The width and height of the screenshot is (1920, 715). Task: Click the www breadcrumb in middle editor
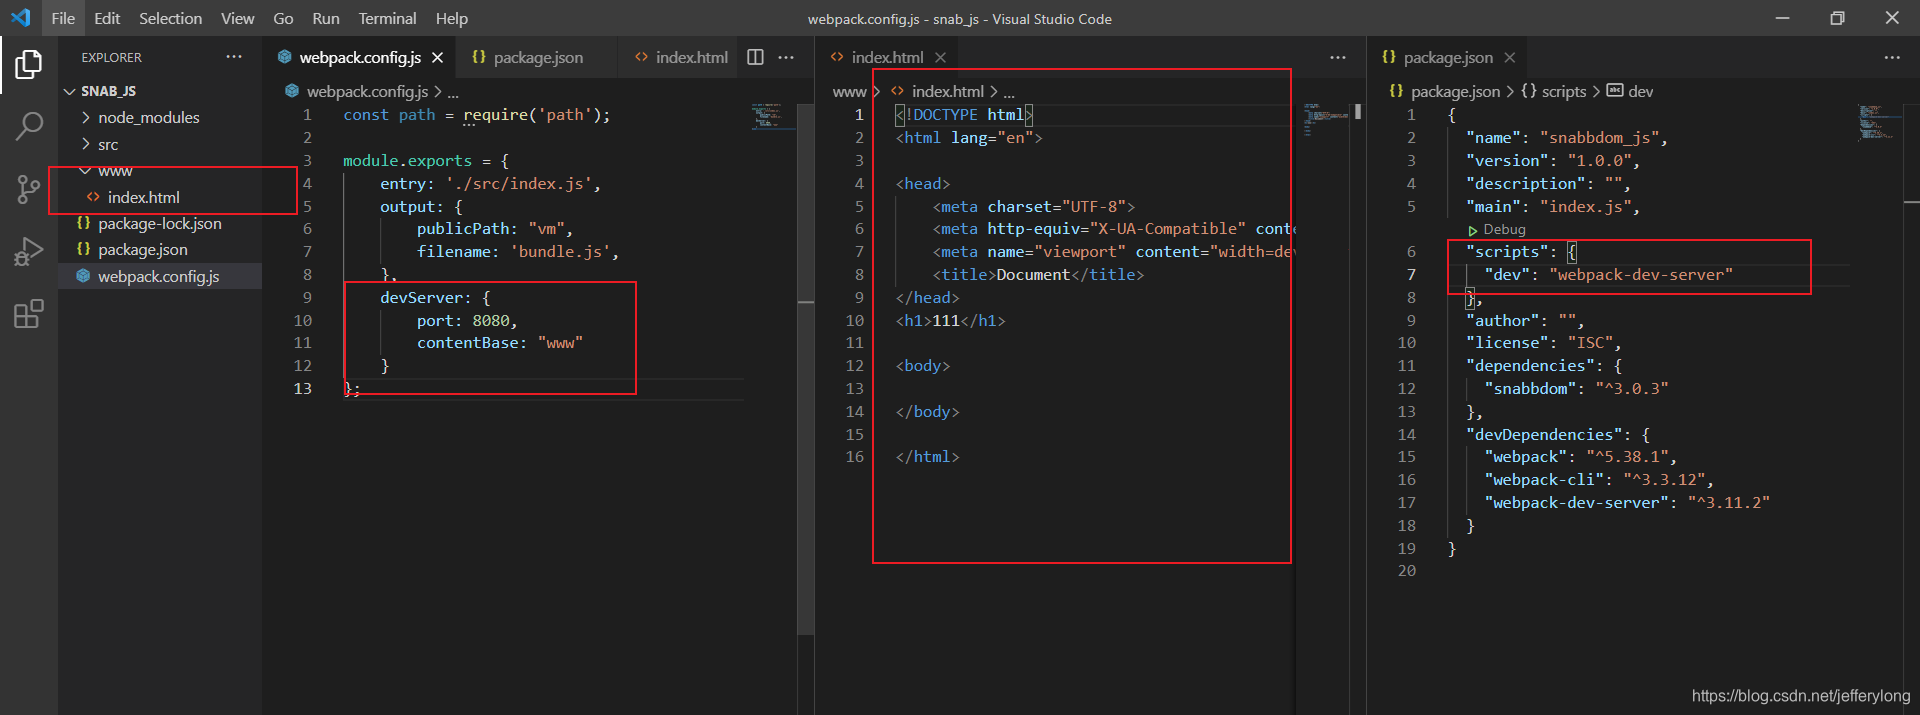(x=849, y=91)
